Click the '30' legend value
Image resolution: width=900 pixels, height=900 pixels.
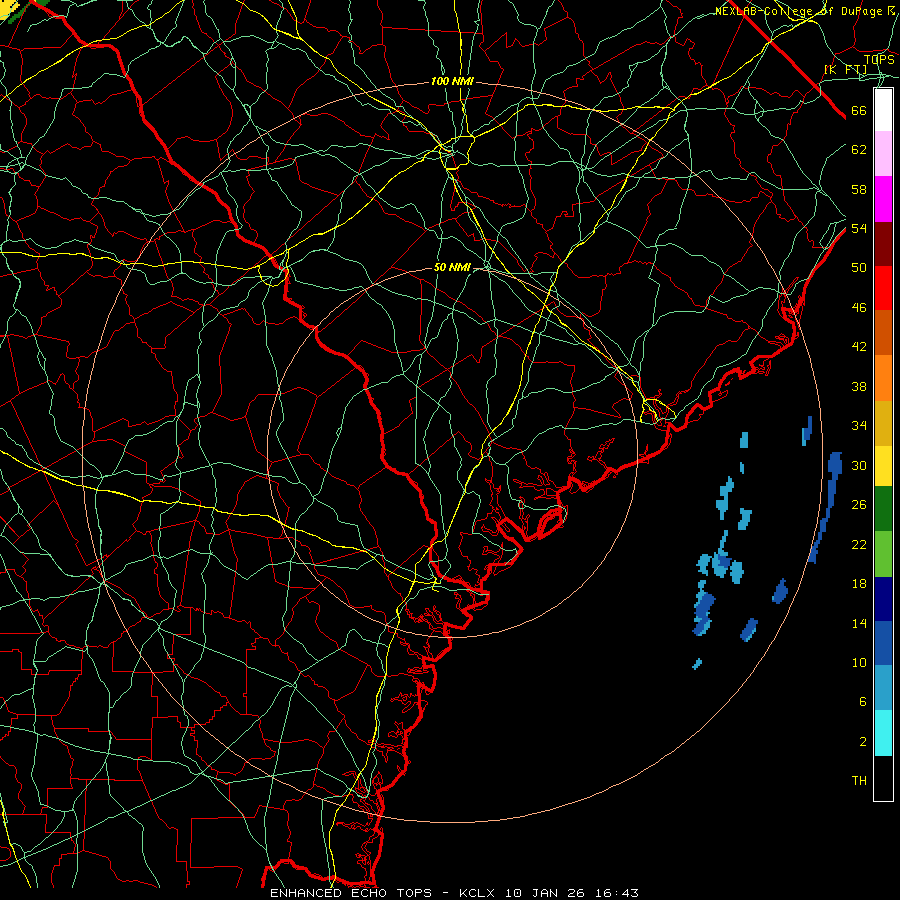tap(859, 465)
